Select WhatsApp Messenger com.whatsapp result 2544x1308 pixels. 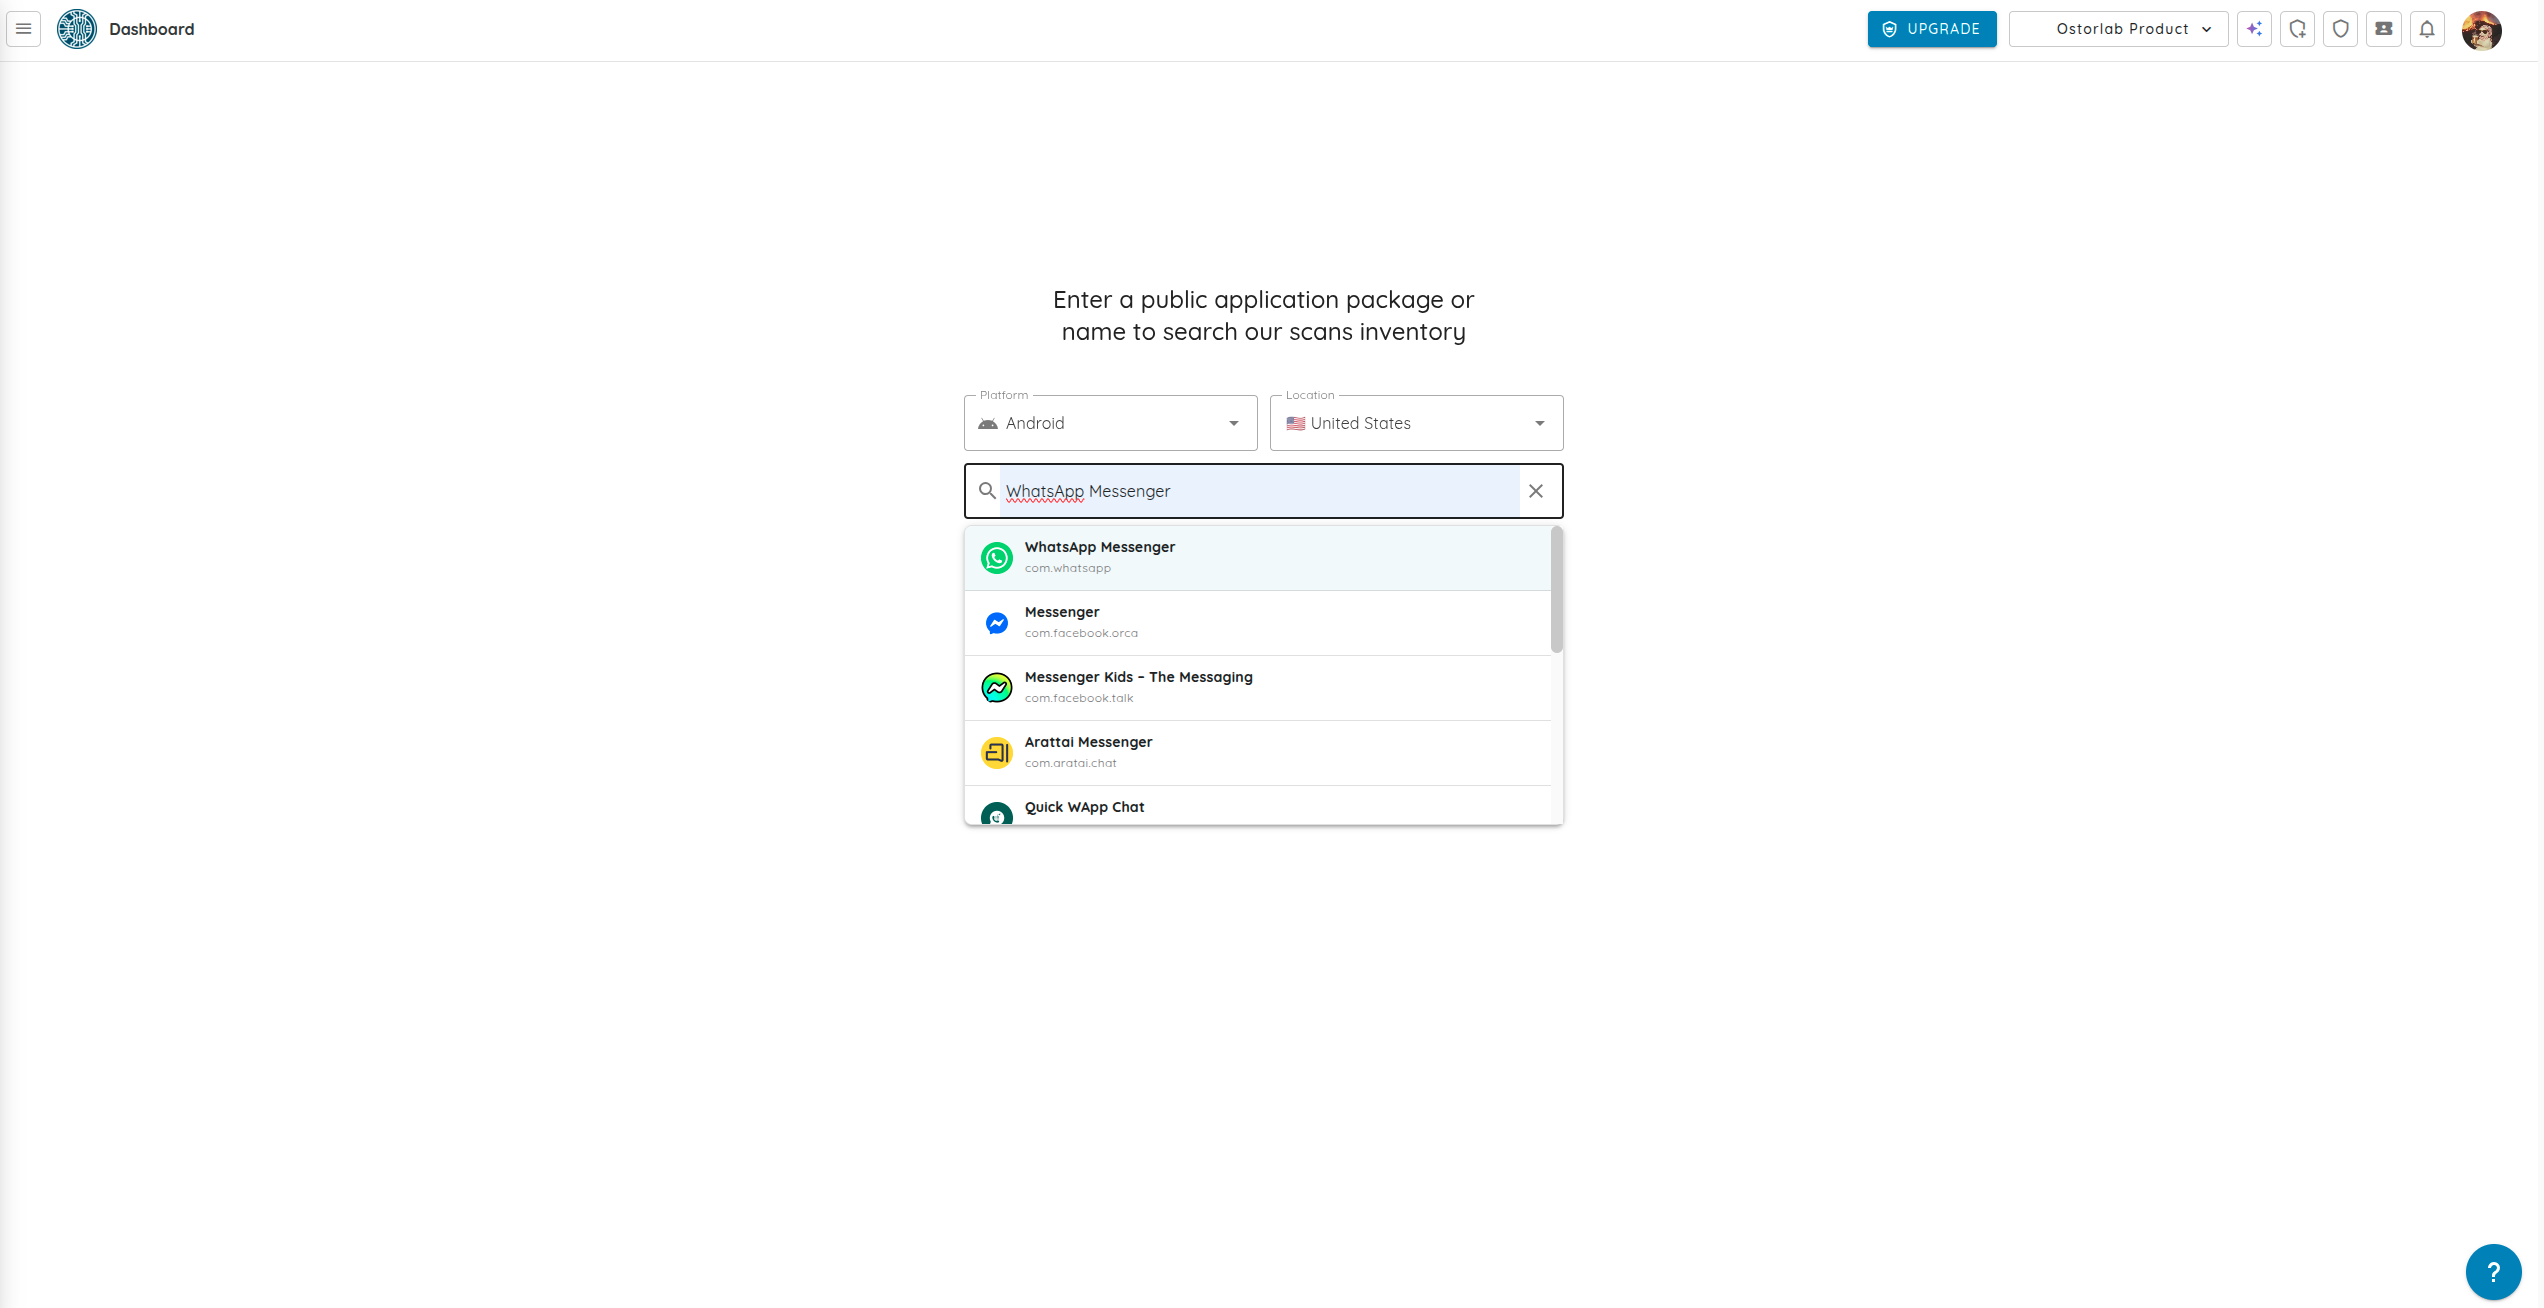click(x=1257, y=558)
